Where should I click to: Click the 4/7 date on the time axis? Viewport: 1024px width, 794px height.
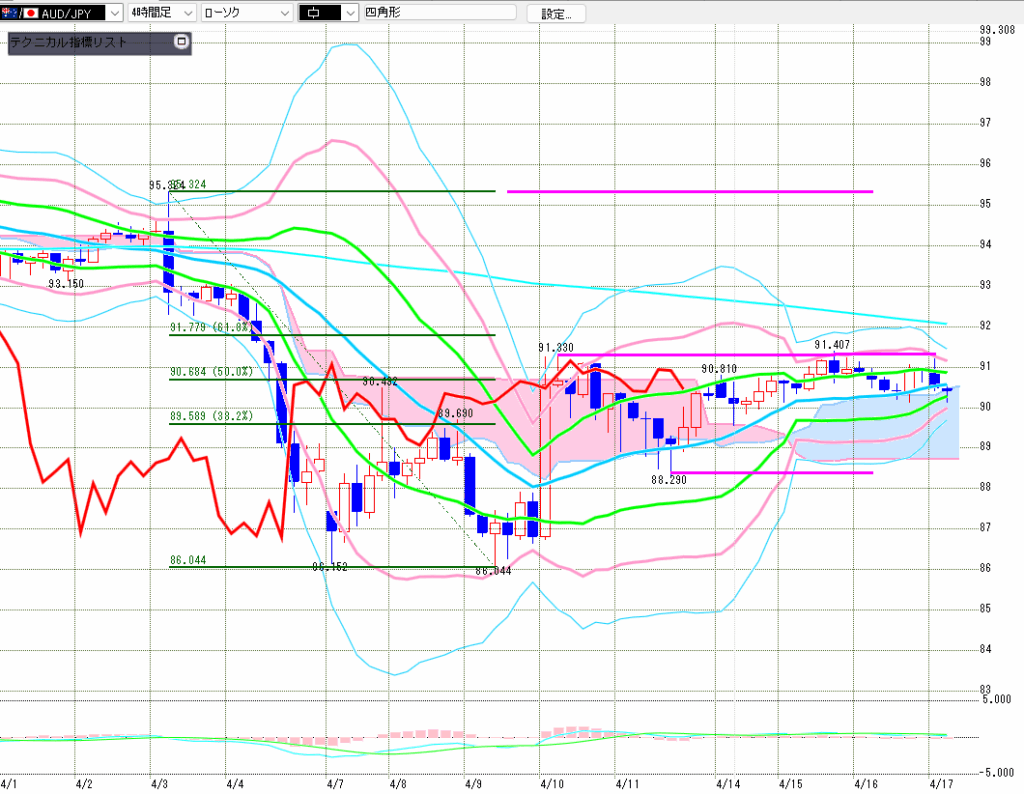335,784
